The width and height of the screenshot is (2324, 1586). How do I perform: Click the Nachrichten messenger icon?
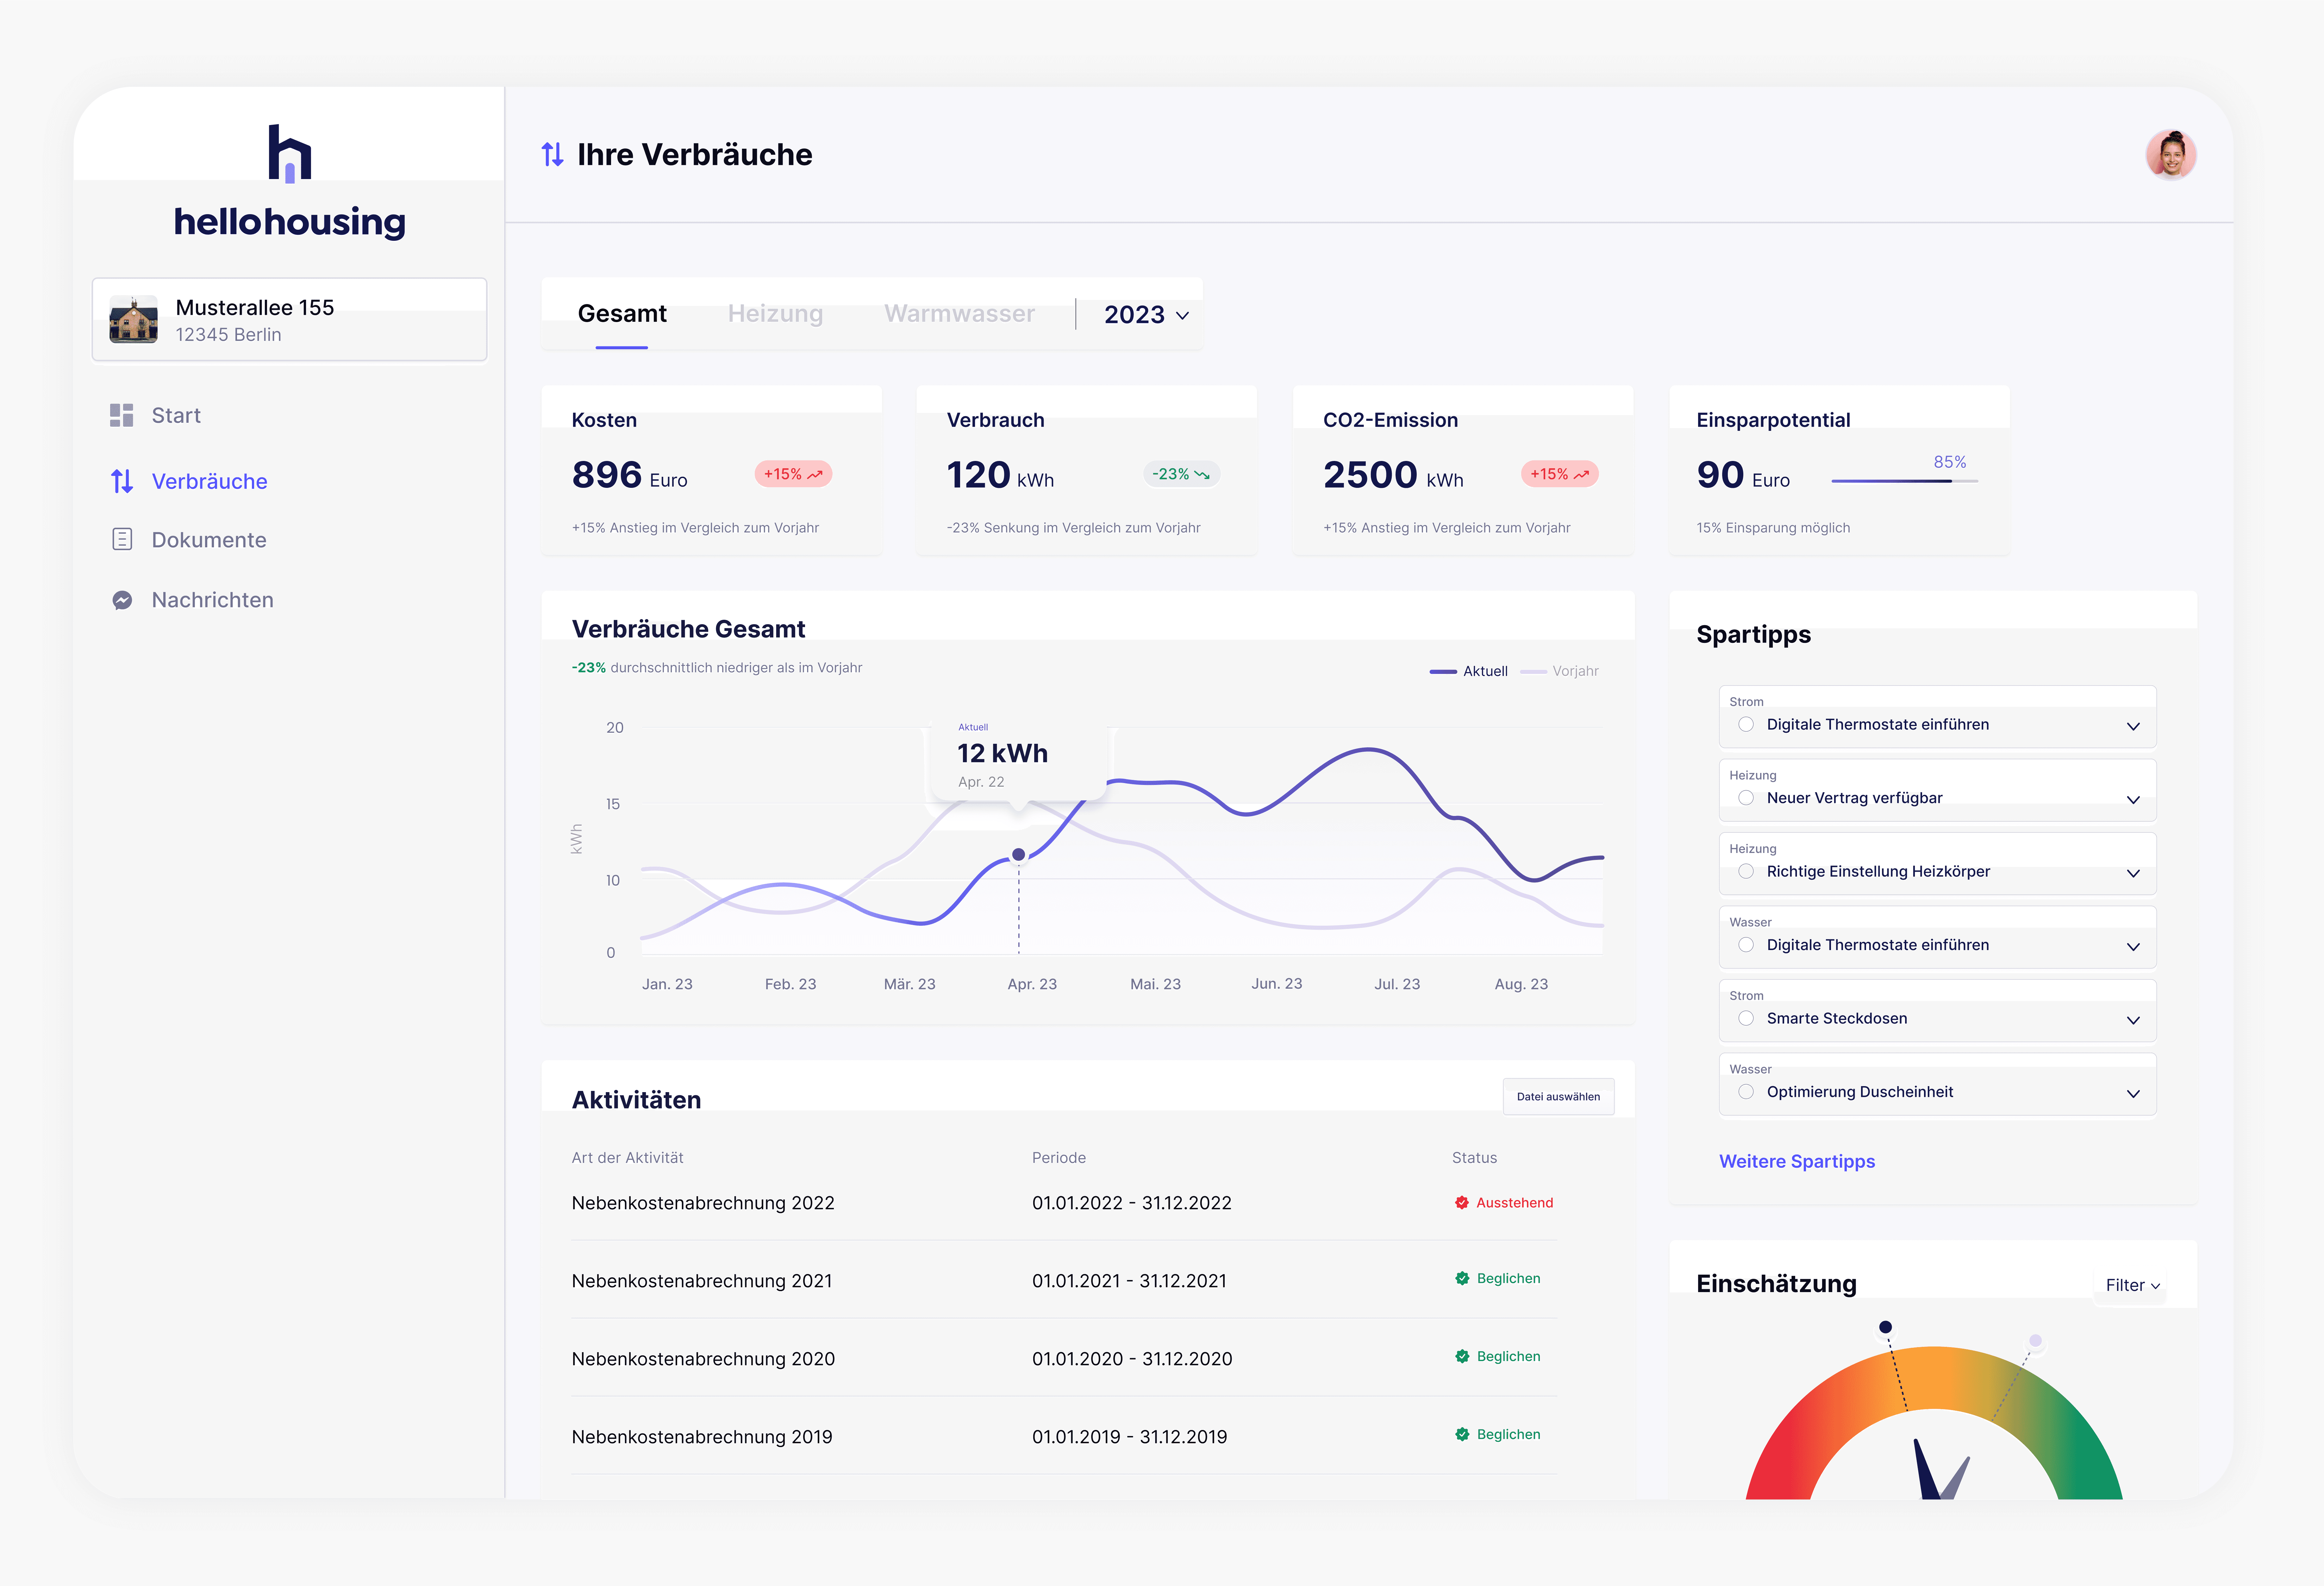pyautogui.click(x=122, y=600)
